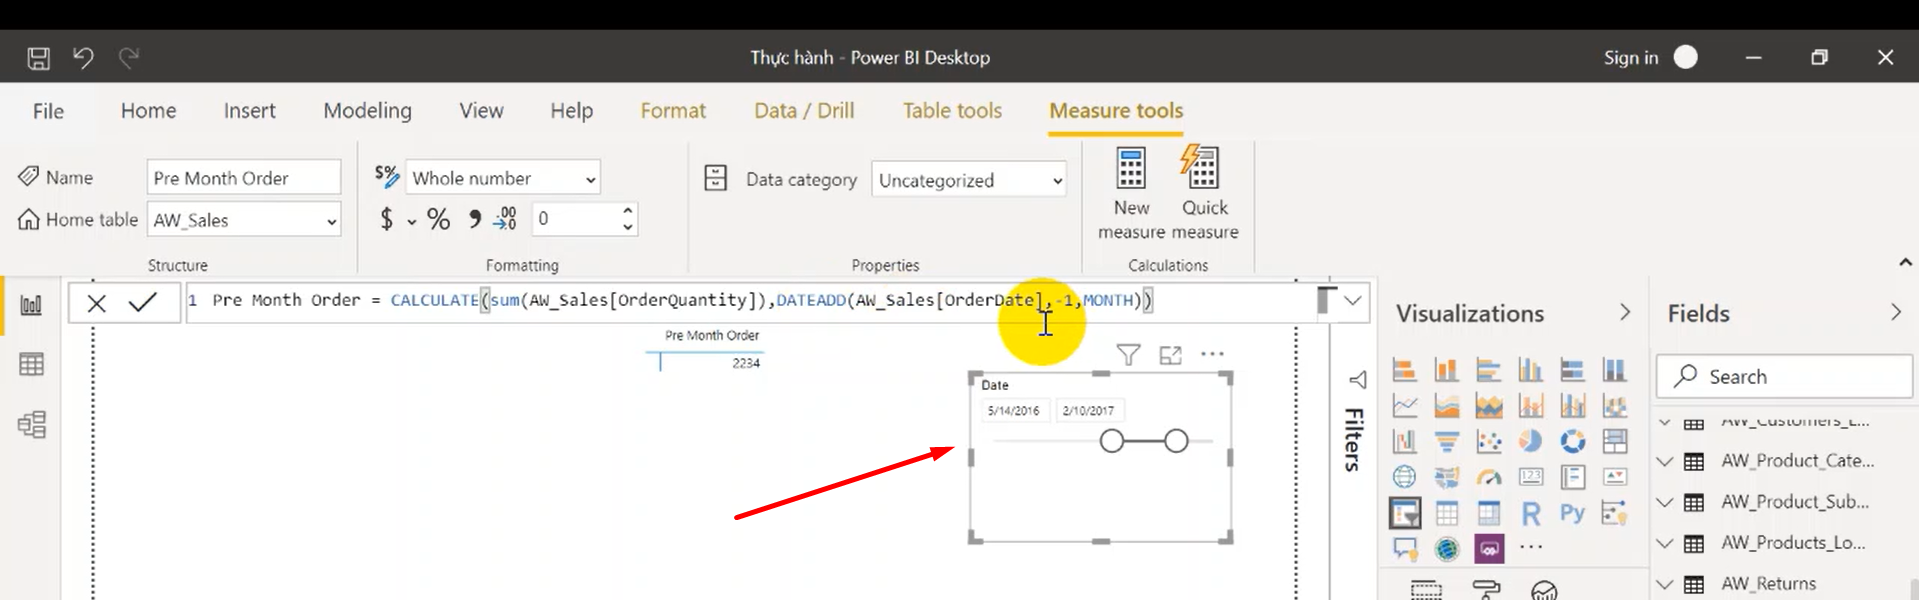The image size is (1919, 600).
Task: Apply percentage format
Action: point(438,219)
